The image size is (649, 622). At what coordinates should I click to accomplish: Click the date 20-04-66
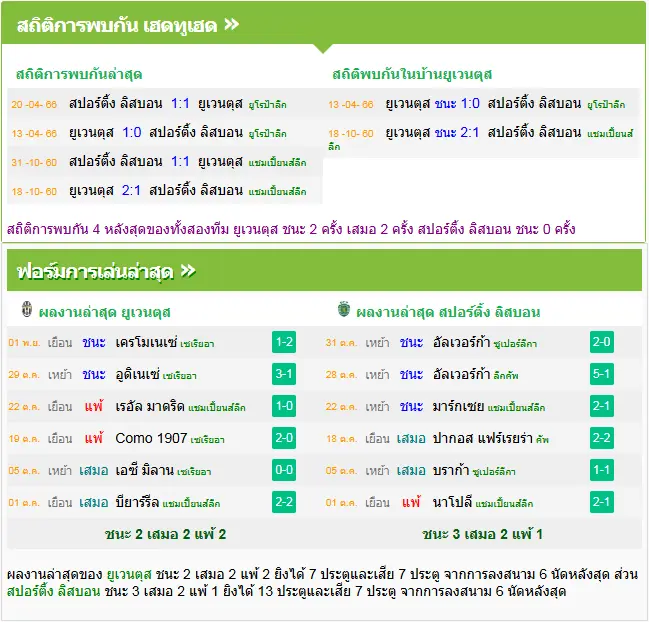pyautogui.click(x=34, y=104)
